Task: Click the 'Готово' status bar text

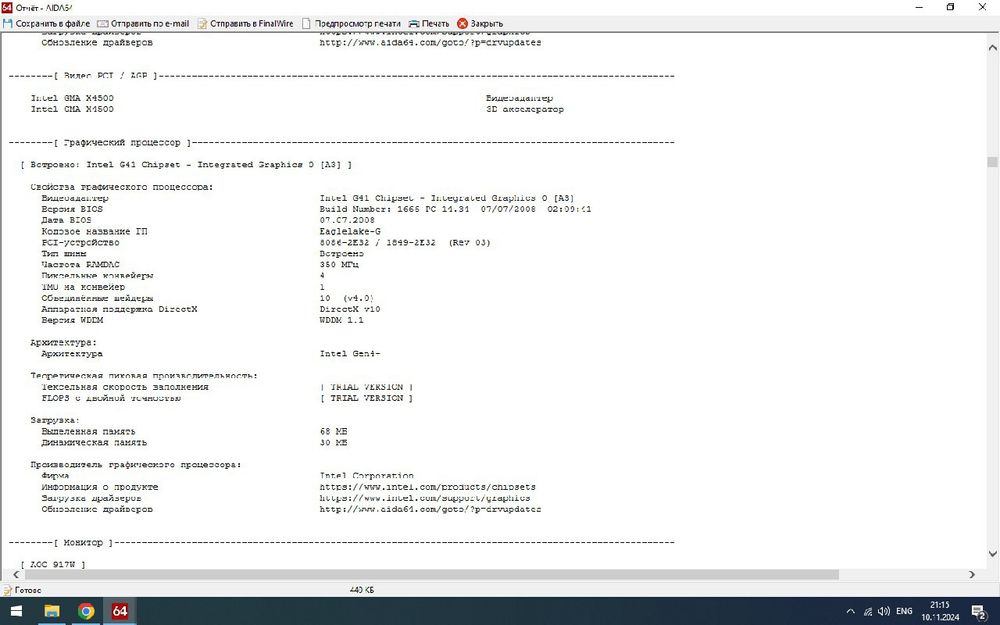Action: click(x=27, y=591)
